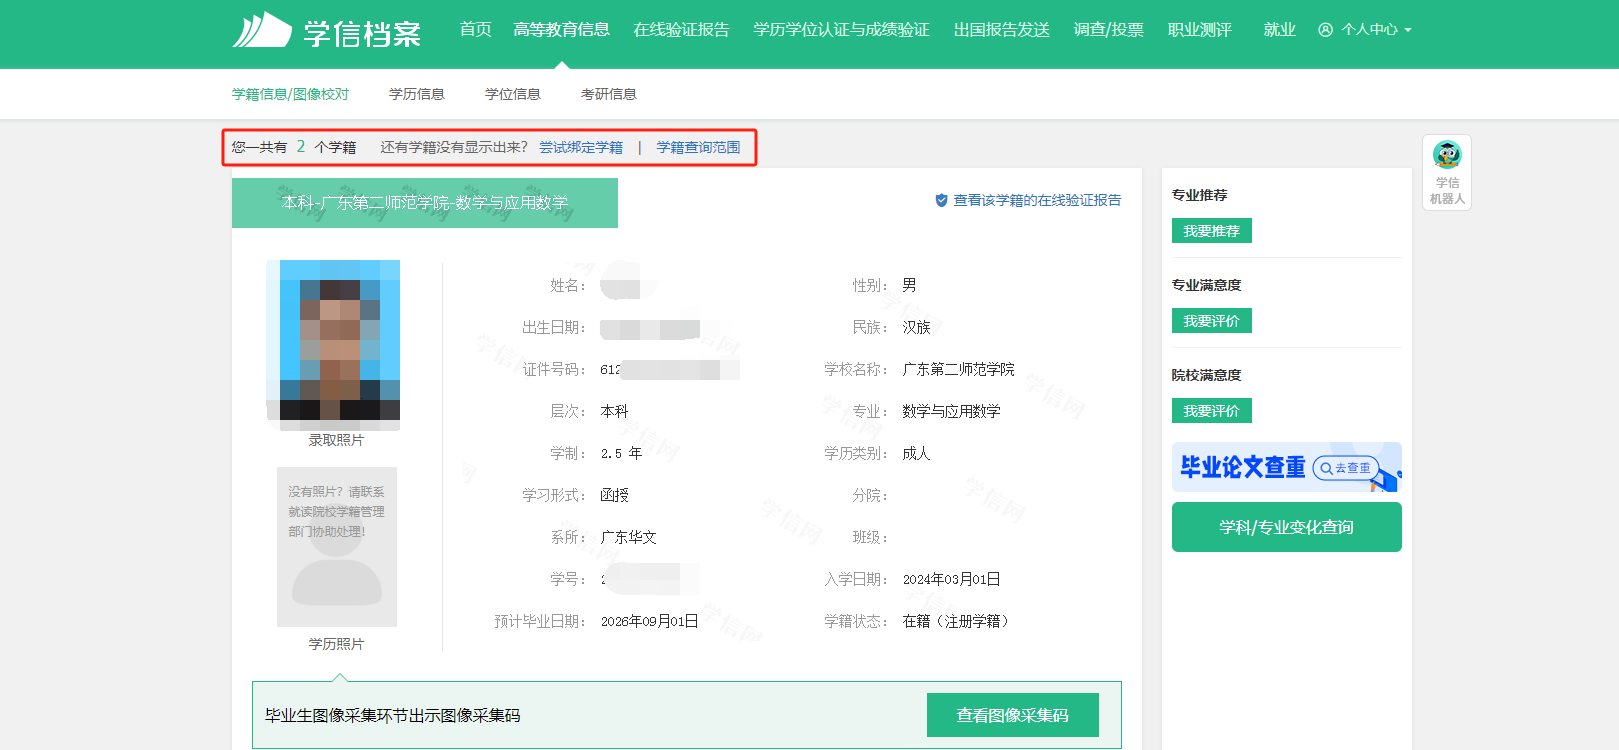Image resolution: width=1619 pixels, height=750 pixels.
Task: Click the 在籍（注册学籍） status value
Action: coord(958,621)
